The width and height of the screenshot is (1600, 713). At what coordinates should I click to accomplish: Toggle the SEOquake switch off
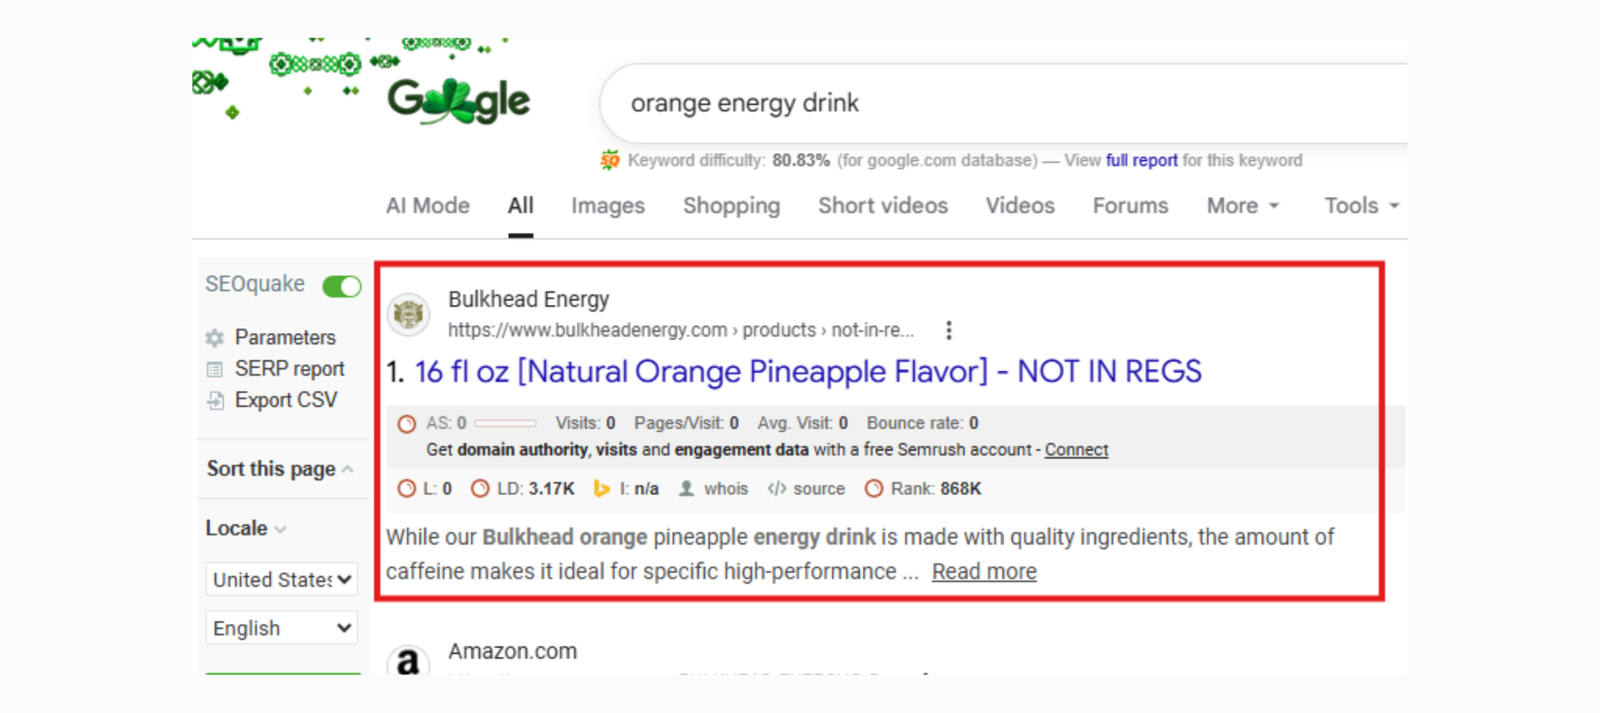pyautogui.click(x=342, y=287)
